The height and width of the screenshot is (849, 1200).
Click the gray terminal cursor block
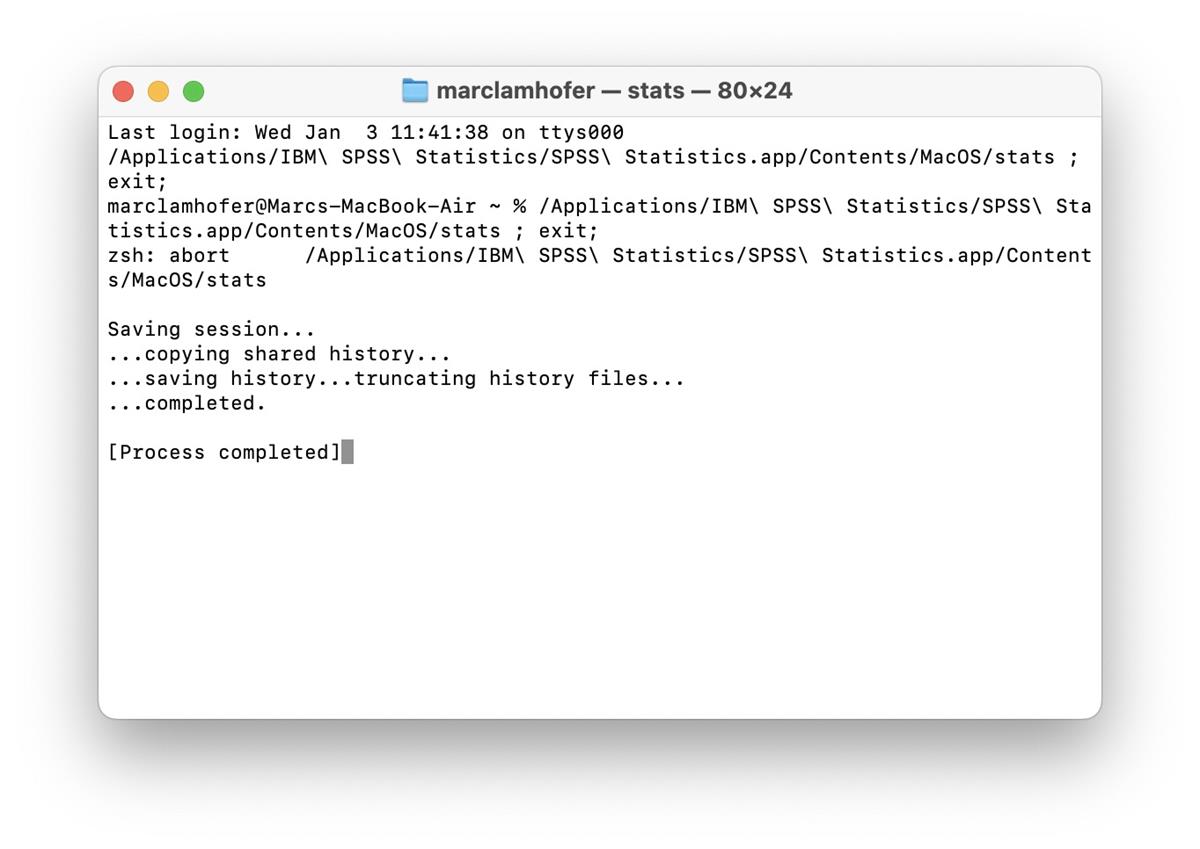(x=347, y=452)
